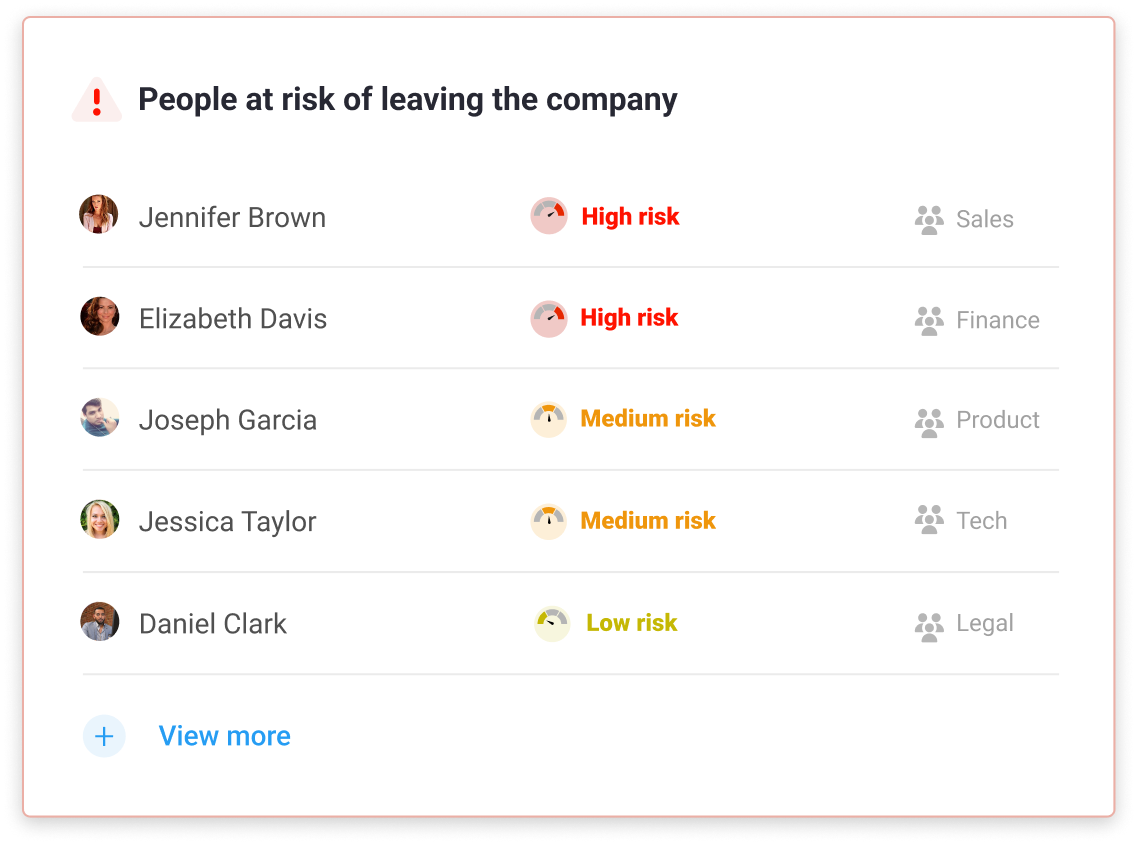Click Daniel Clark's low risk gauge icon
This screenshot has height=844, width=1136.
(x=552, y=624)
